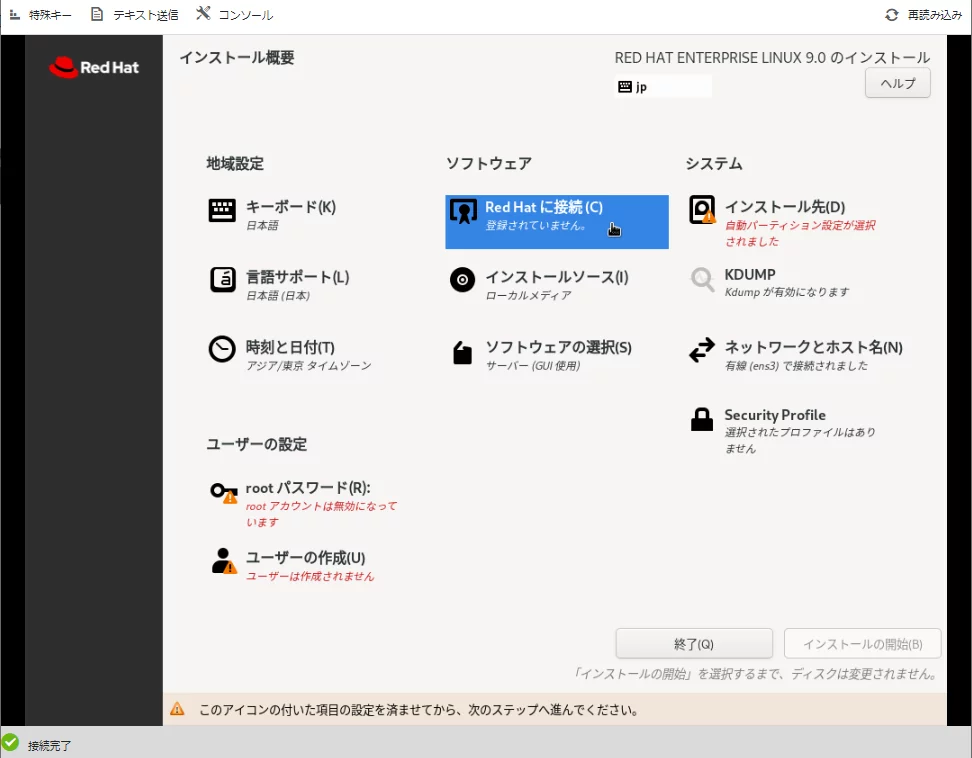Open 言語サポート via its language icon
The width and height of the screenshot is (972, 758).
click(222, 279)
